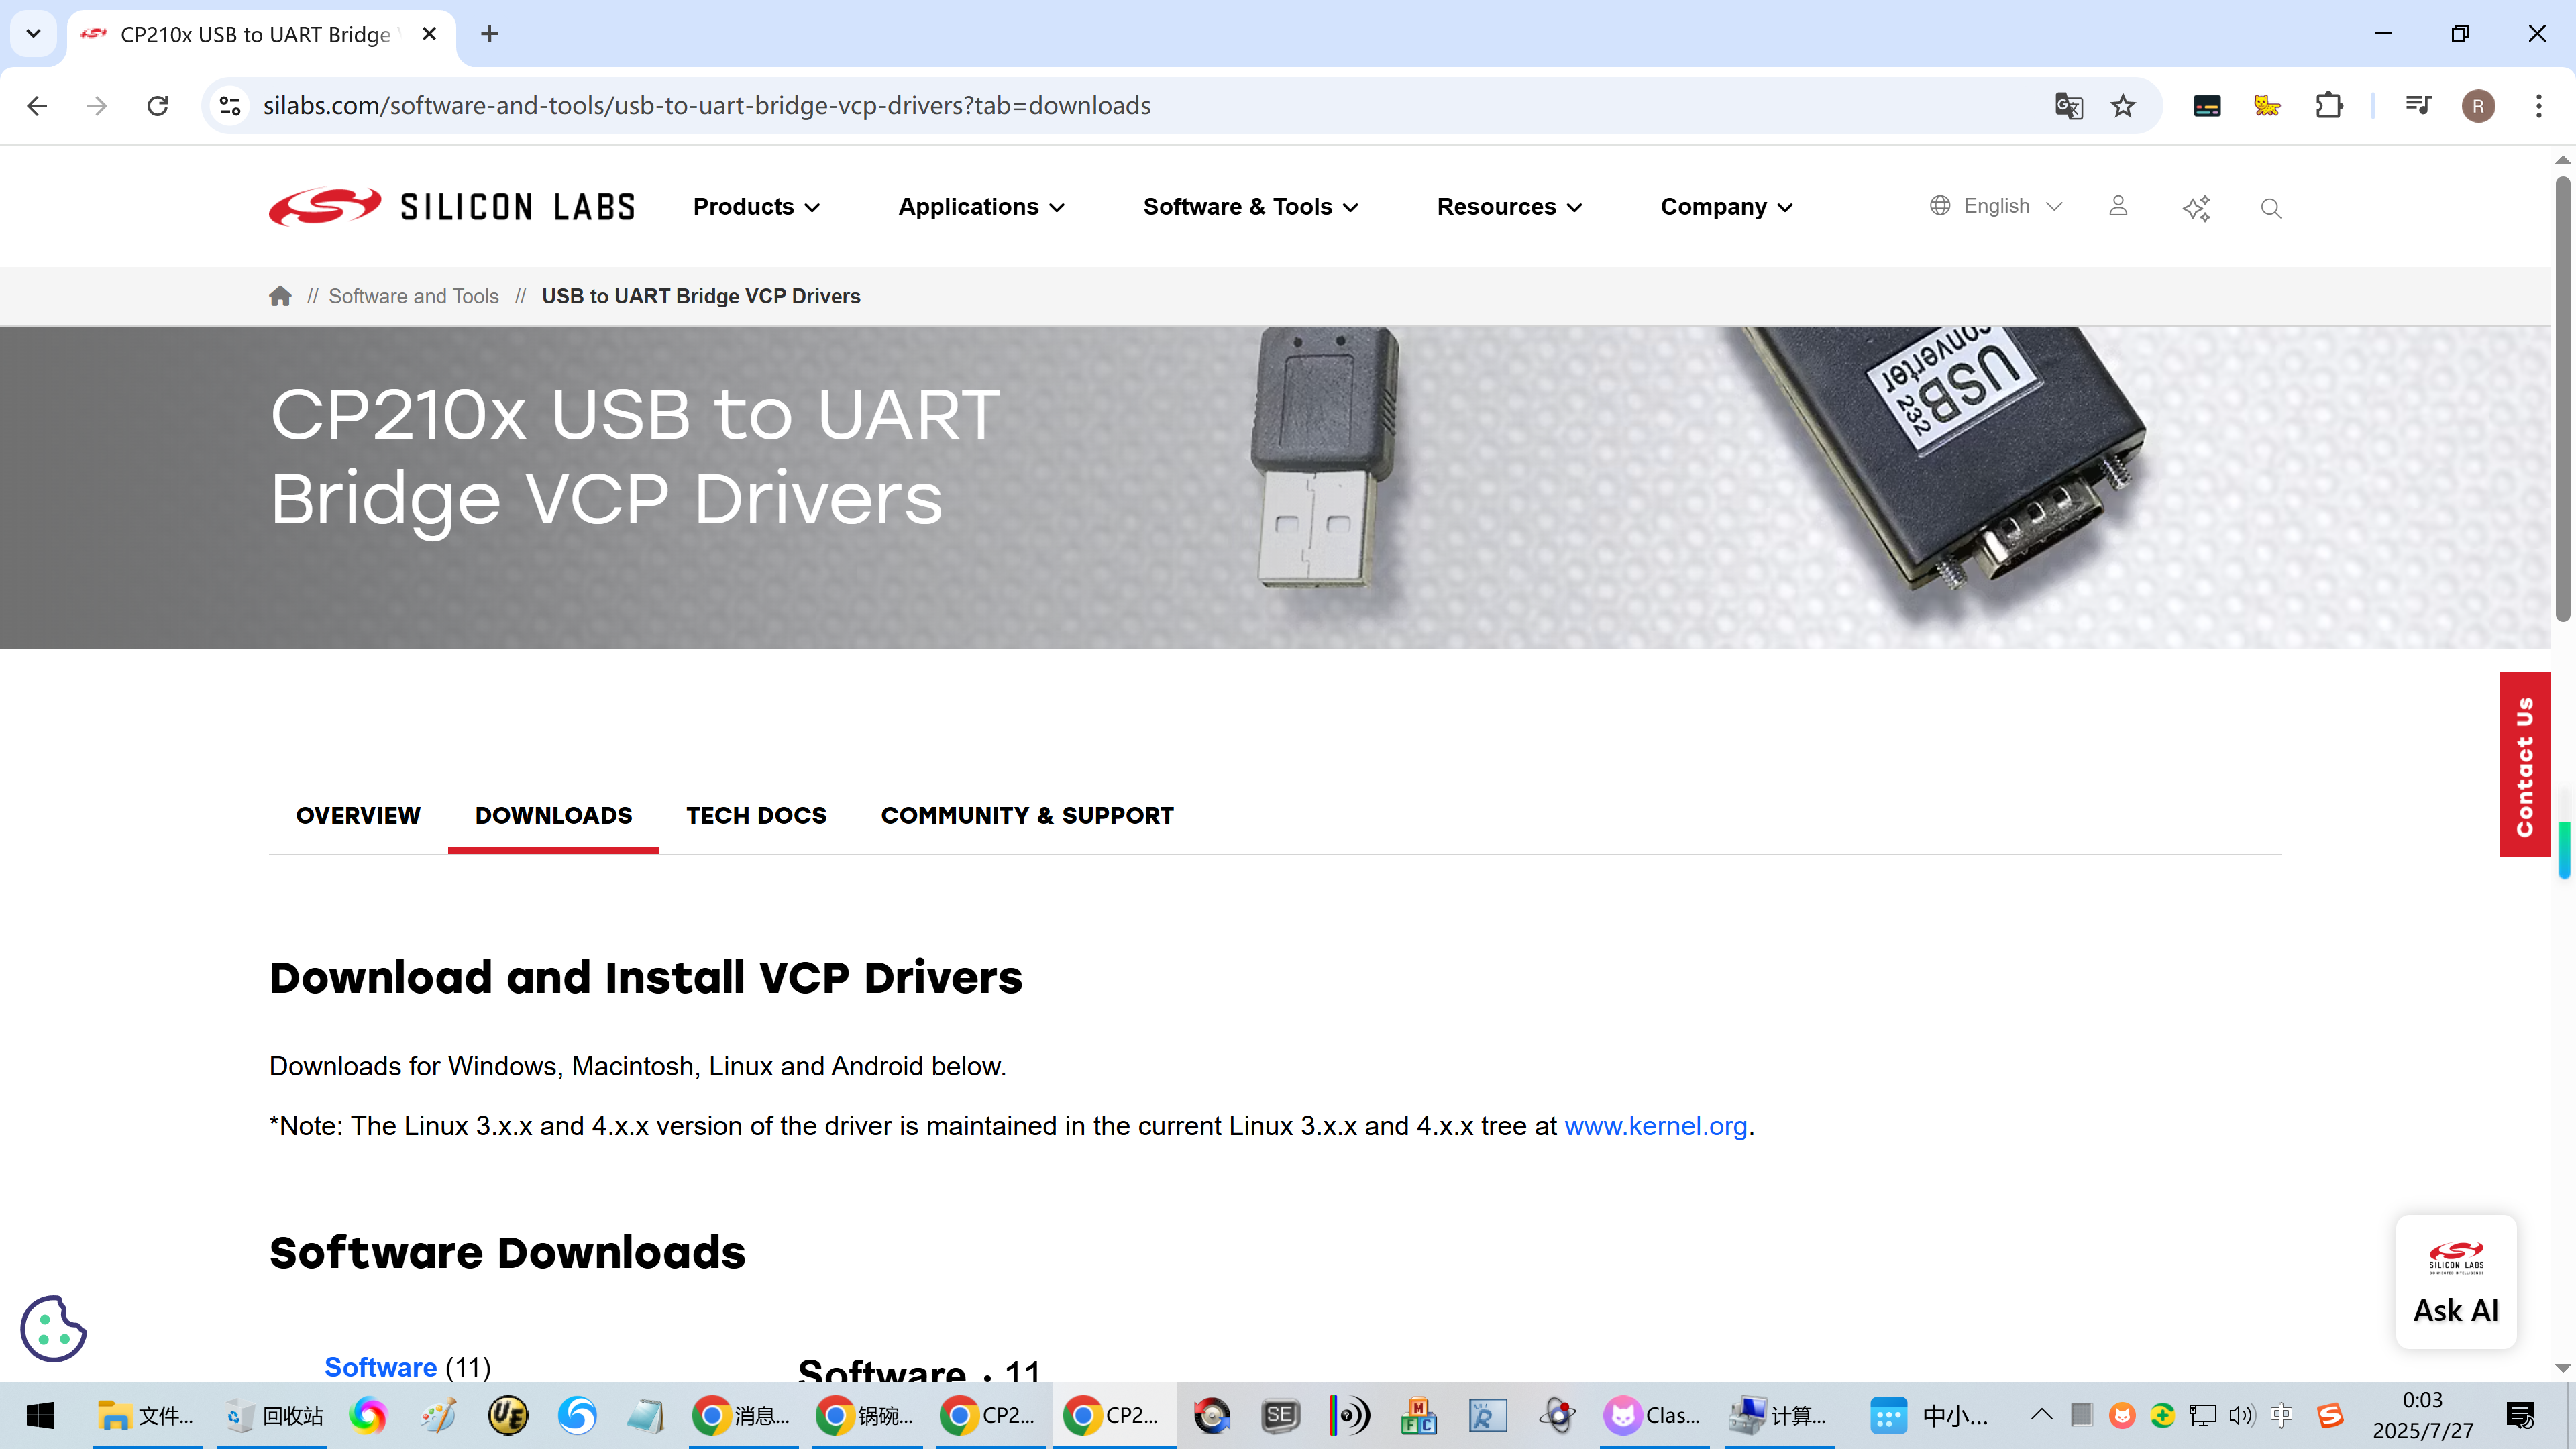Expand the Applications menu
This screenshot has width=2576, height=1449.
[981, 207]
